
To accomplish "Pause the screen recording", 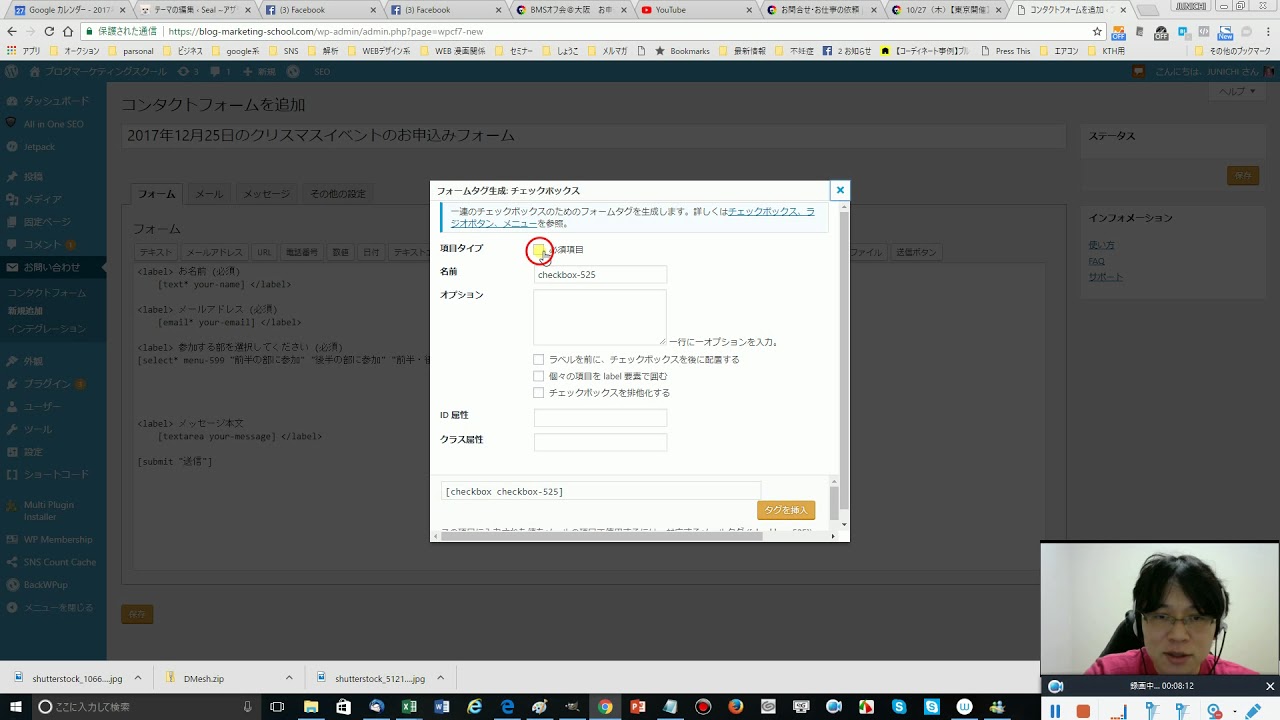I will 1054,711.
